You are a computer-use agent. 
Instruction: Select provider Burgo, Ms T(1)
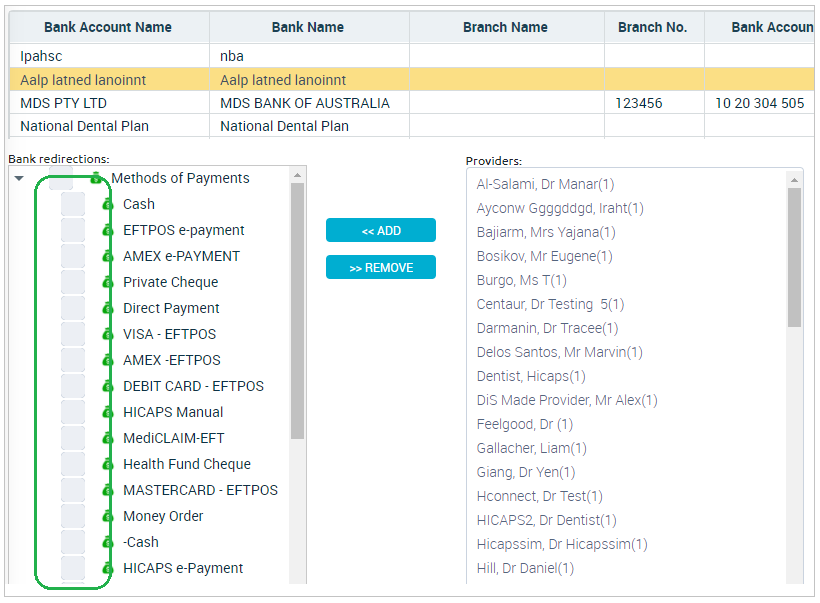[x=521, y=280]
